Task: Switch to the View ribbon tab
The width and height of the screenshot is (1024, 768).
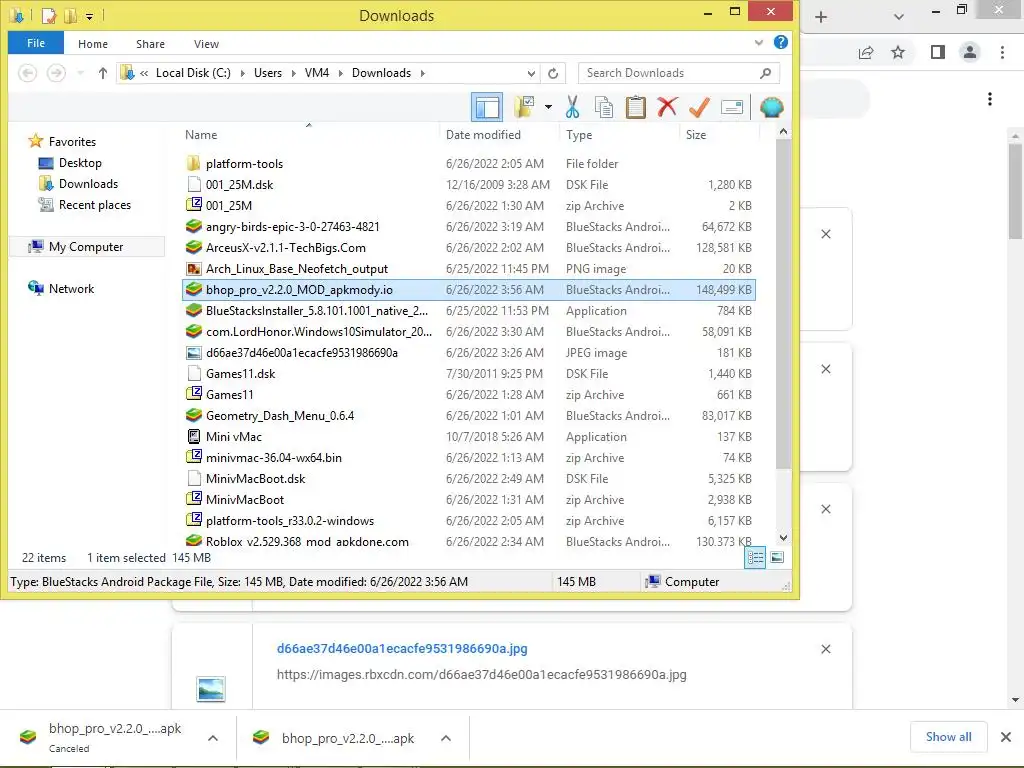Action: tap(206, 44)
